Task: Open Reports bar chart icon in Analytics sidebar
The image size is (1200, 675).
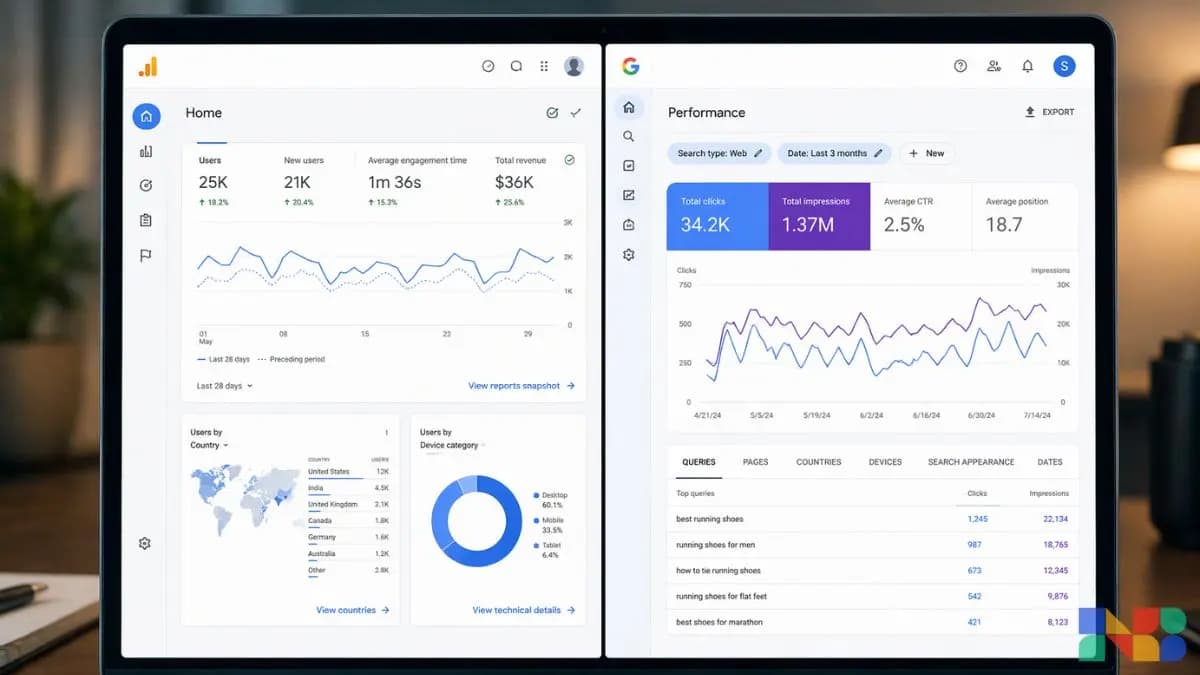Action: coord(146,151)
